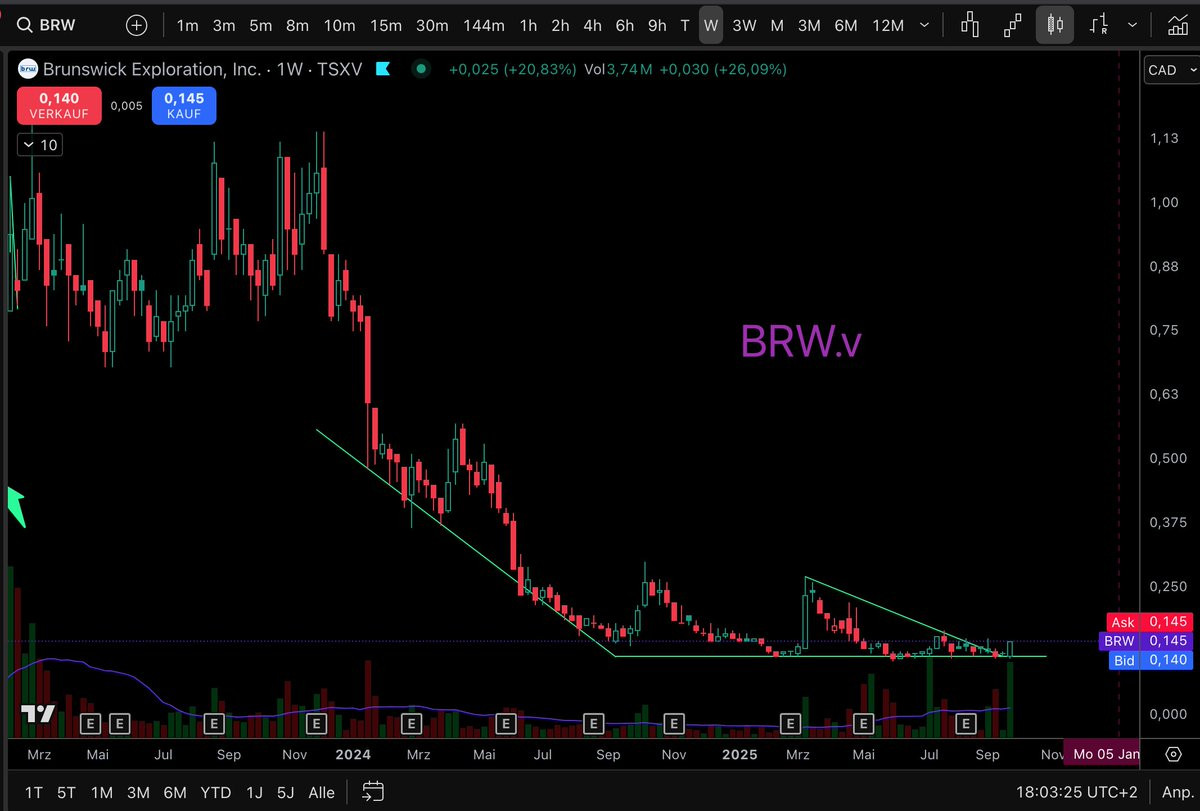Set date range to 1T
Image resolution: width=1200 pixels, height=811 pixels.
33,792
